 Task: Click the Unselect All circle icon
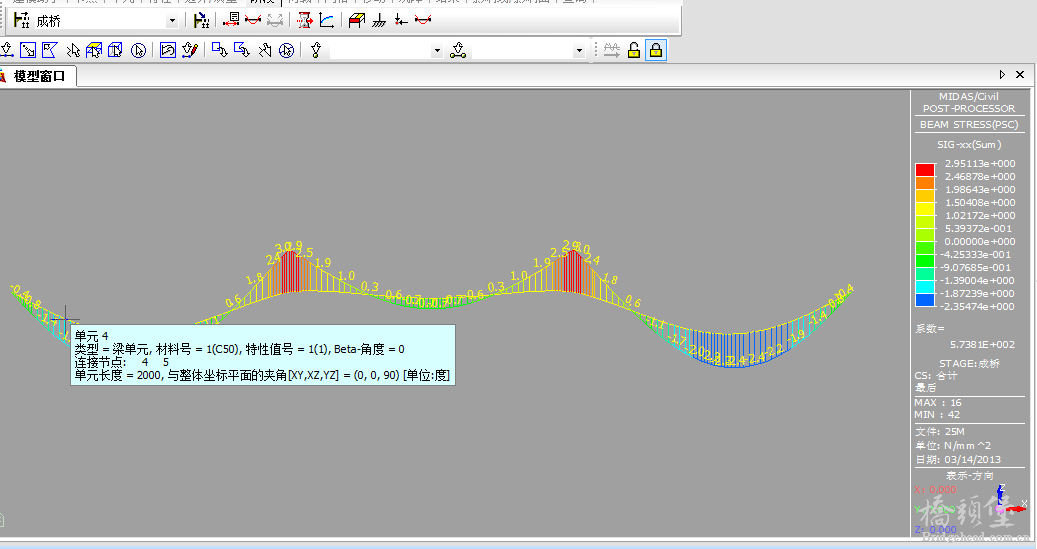286,50
